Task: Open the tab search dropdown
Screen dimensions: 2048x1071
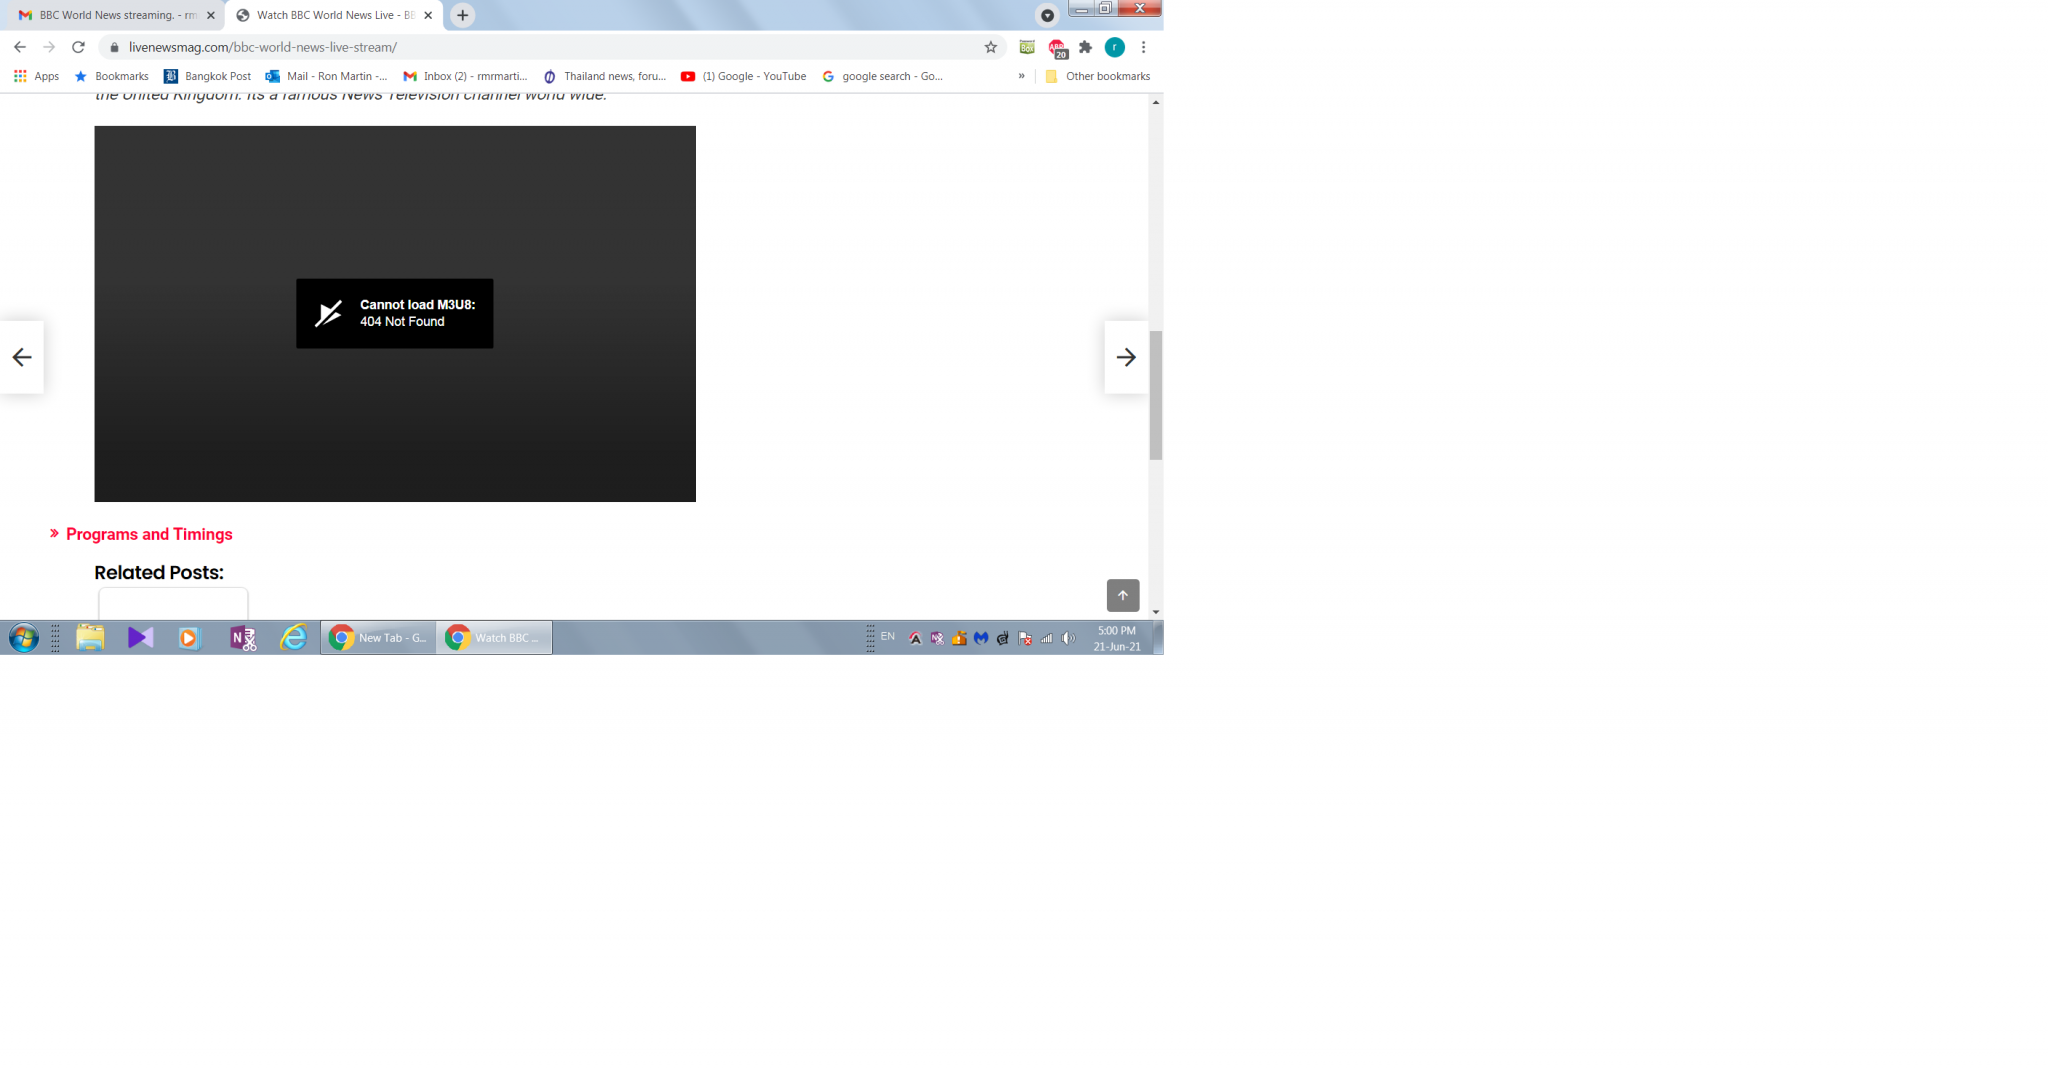Action: point(1047,15)
